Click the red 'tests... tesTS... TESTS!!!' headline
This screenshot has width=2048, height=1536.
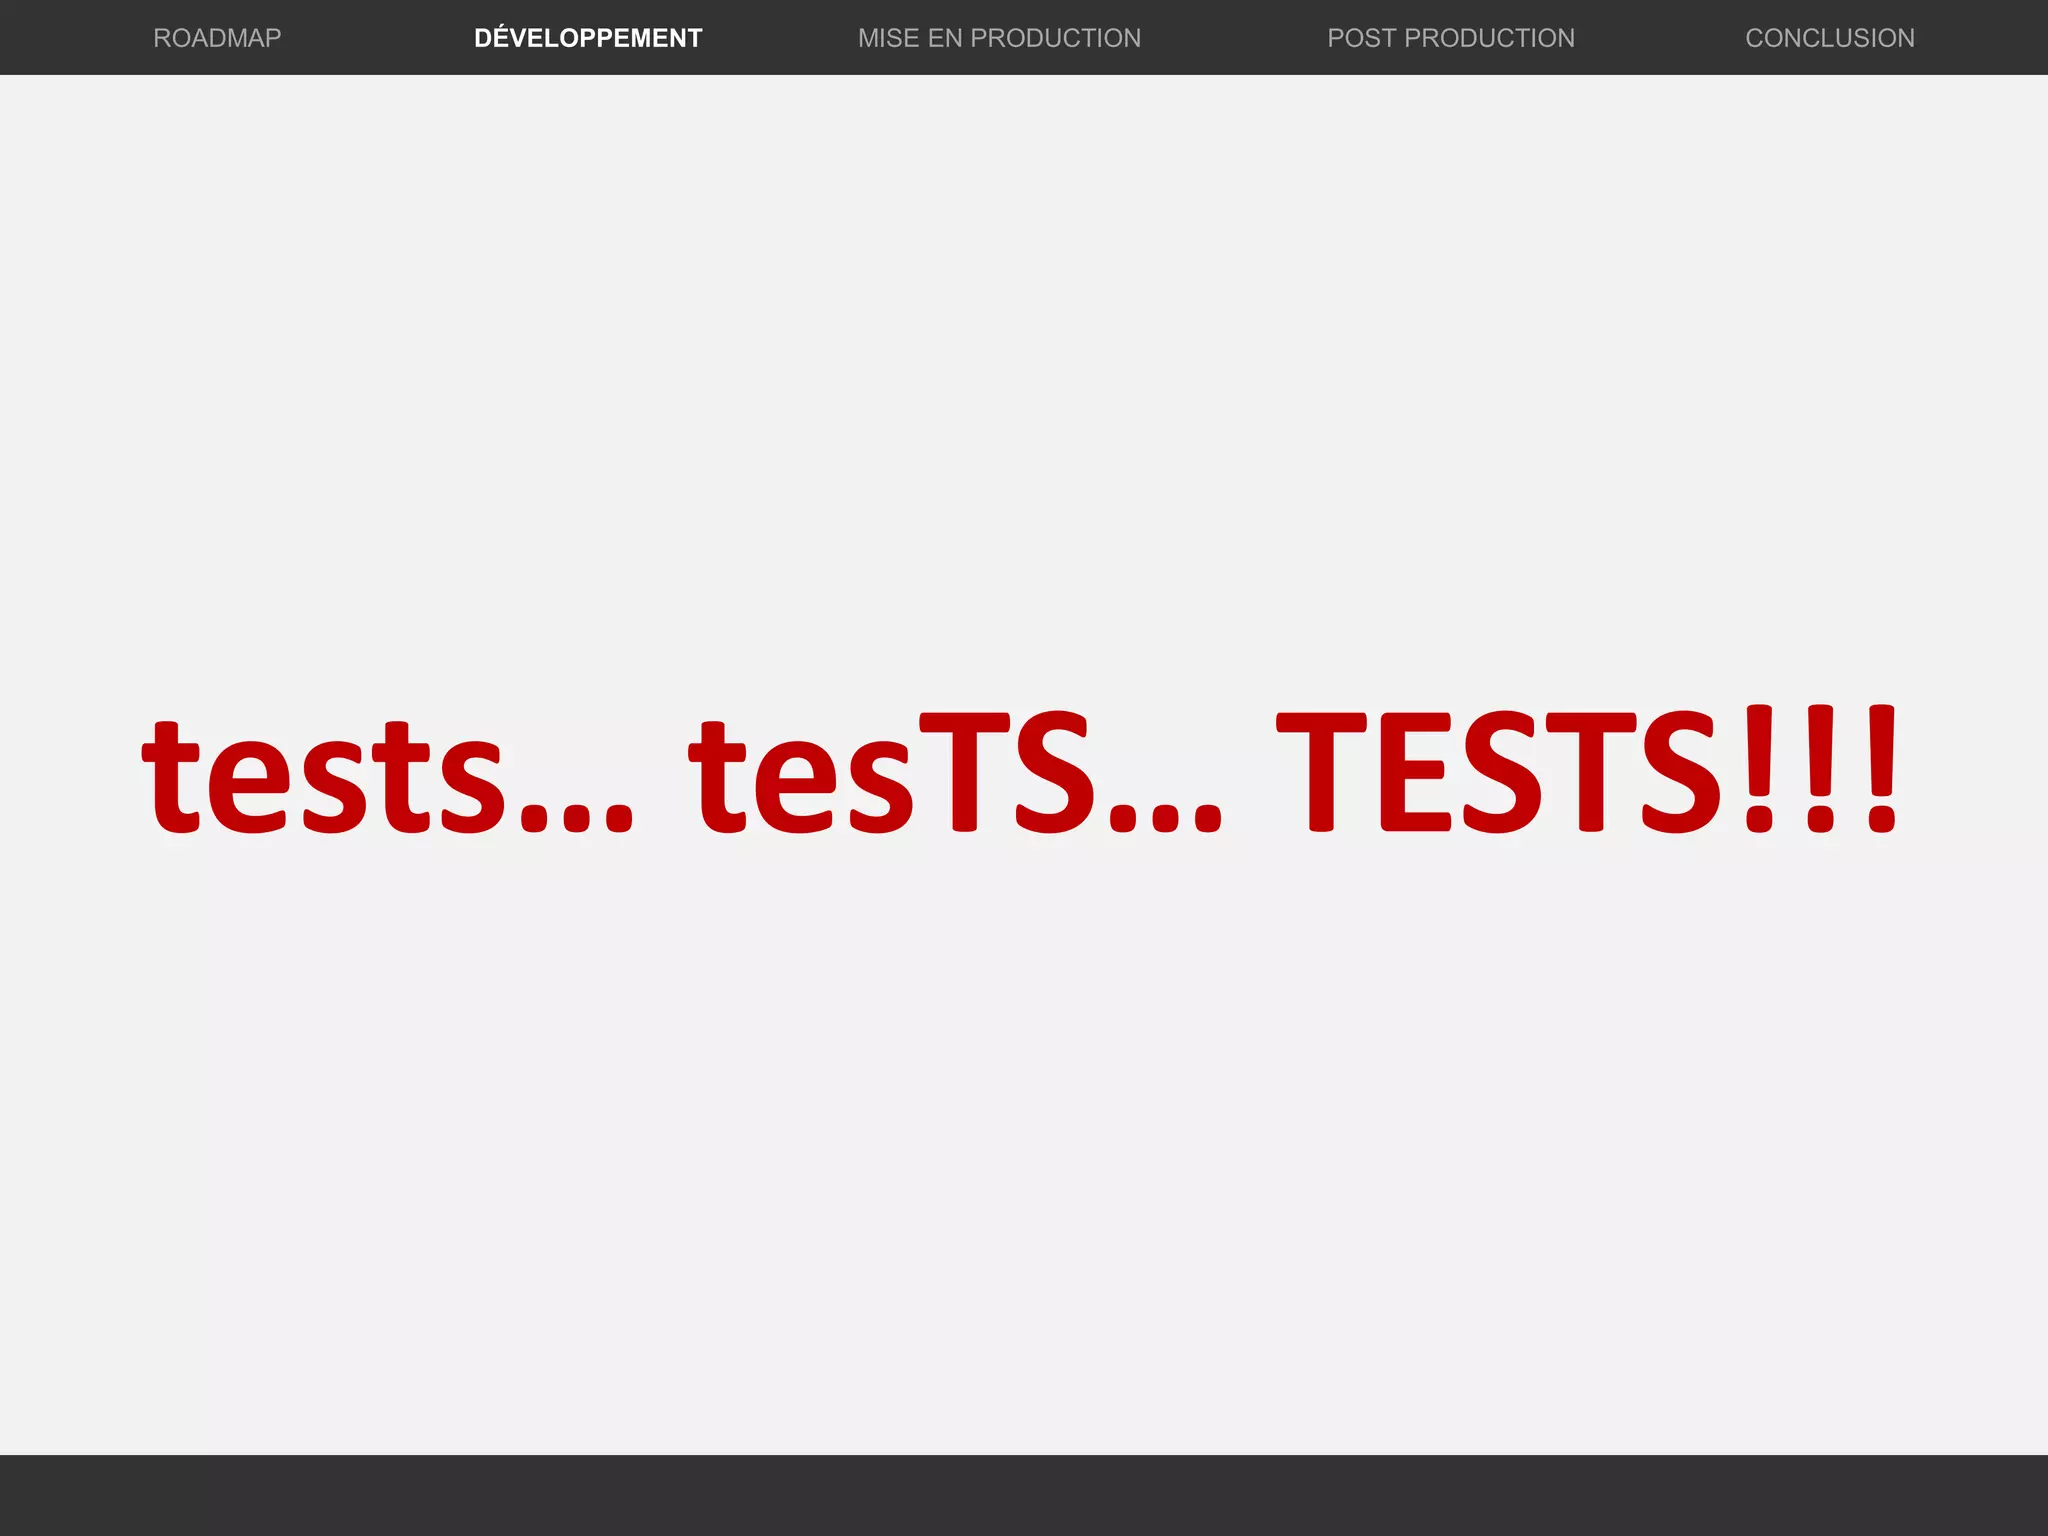(1021, 771)
